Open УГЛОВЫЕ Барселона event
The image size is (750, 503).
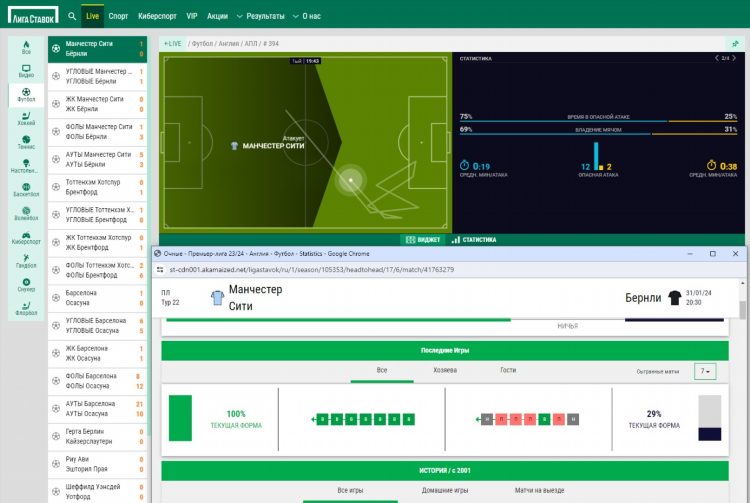[x=98, y=326]
